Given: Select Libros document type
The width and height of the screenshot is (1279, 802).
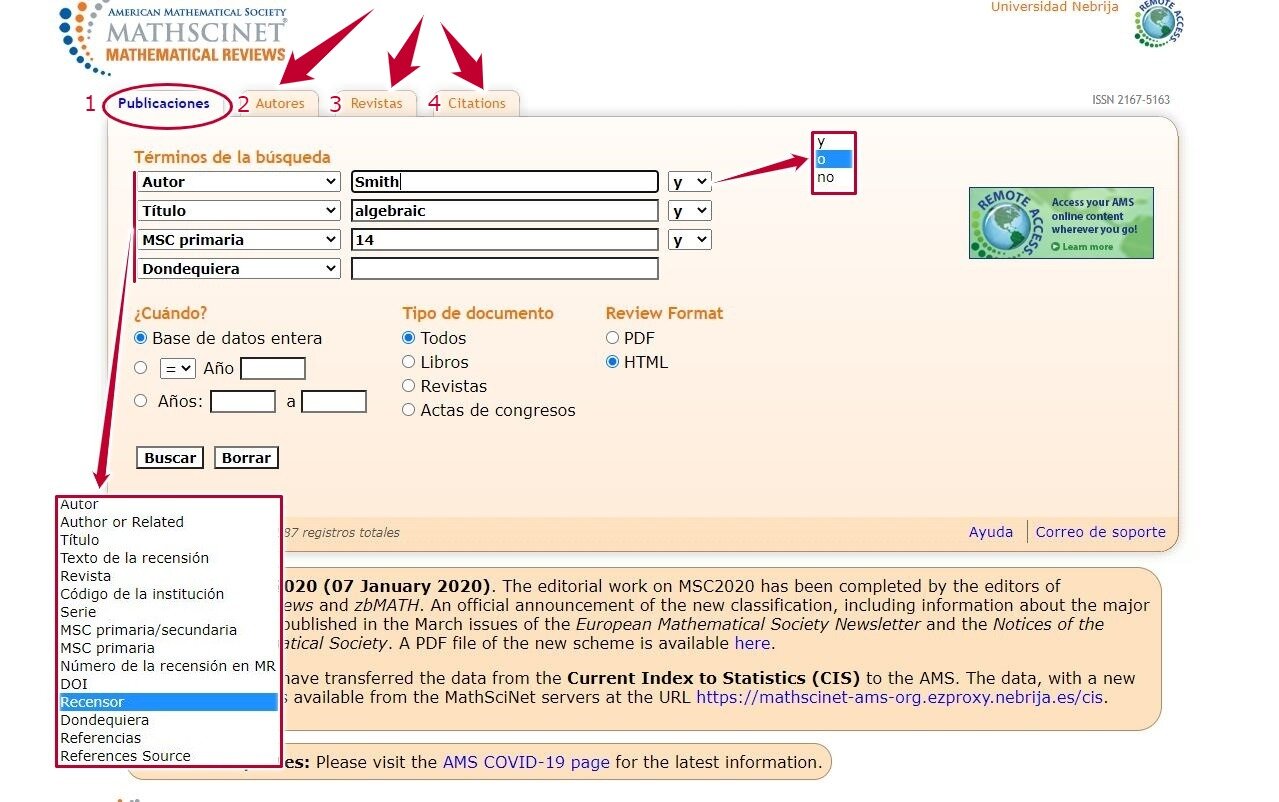Looking at the screenshot, I should (x=409, y=362).
